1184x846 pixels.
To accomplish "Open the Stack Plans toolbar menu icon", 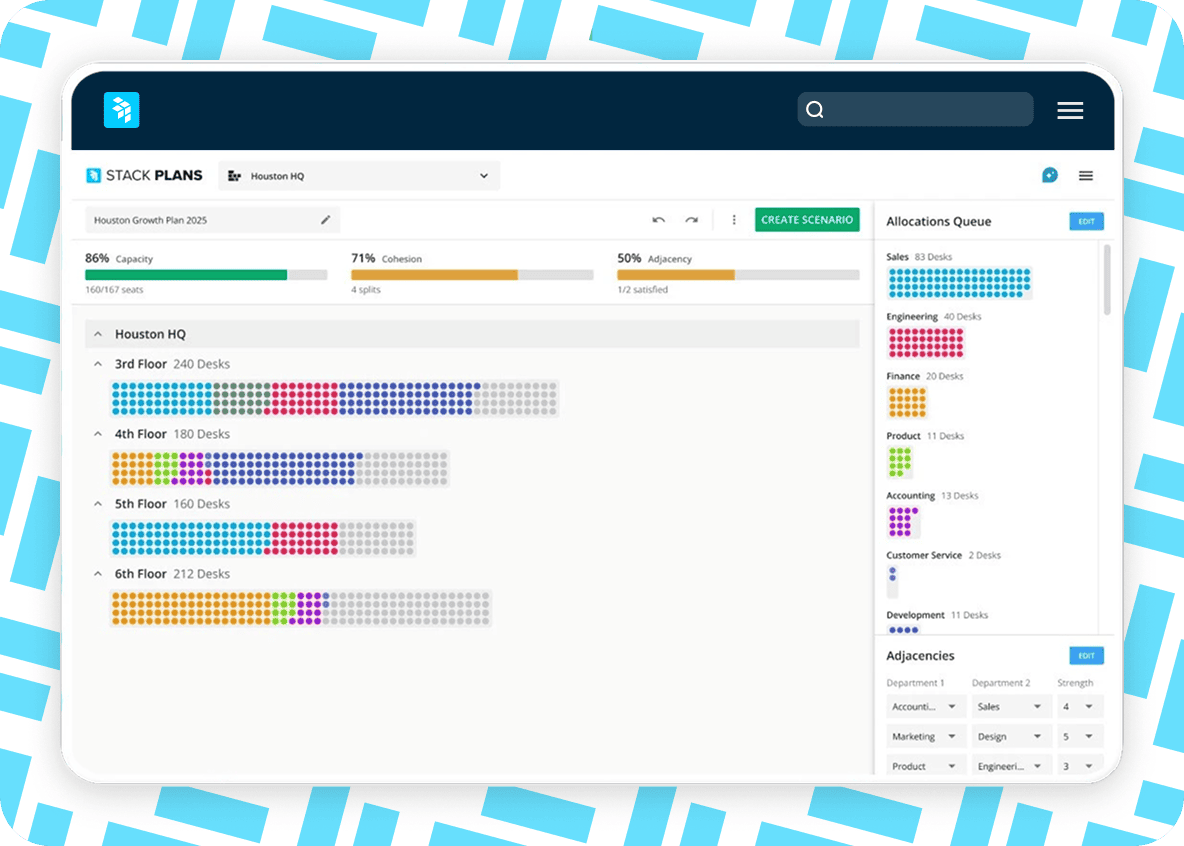I will click(x=1085, y=176).
